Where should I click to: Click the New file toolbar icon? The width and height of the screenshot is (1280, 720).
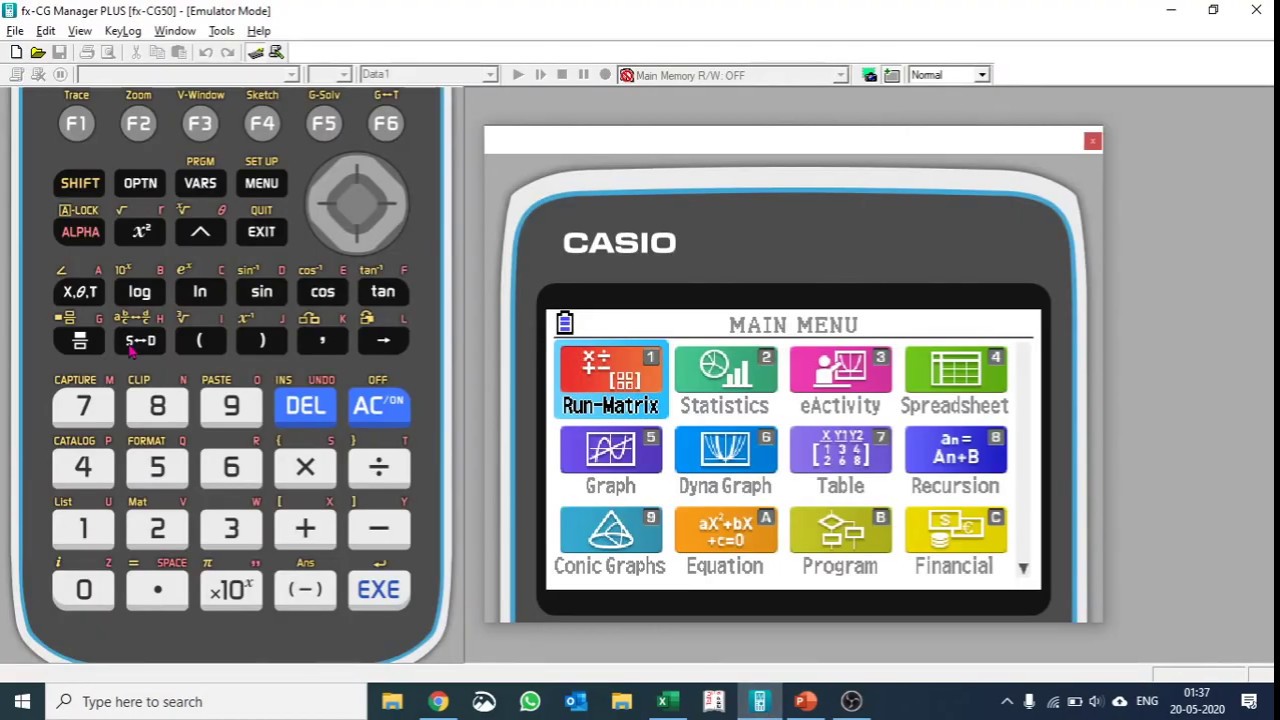tap(16, 52)
